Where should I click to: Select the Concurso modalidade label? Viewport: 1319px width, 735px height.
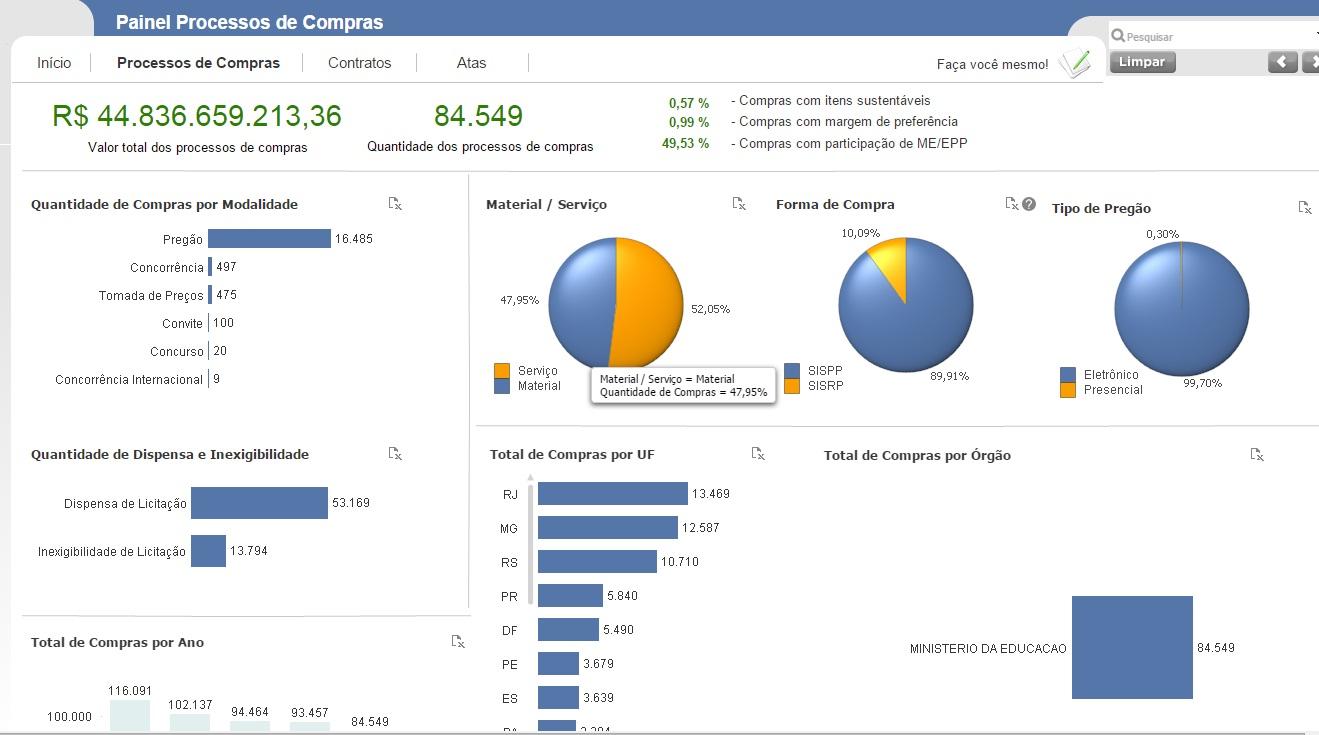(177, 351)
